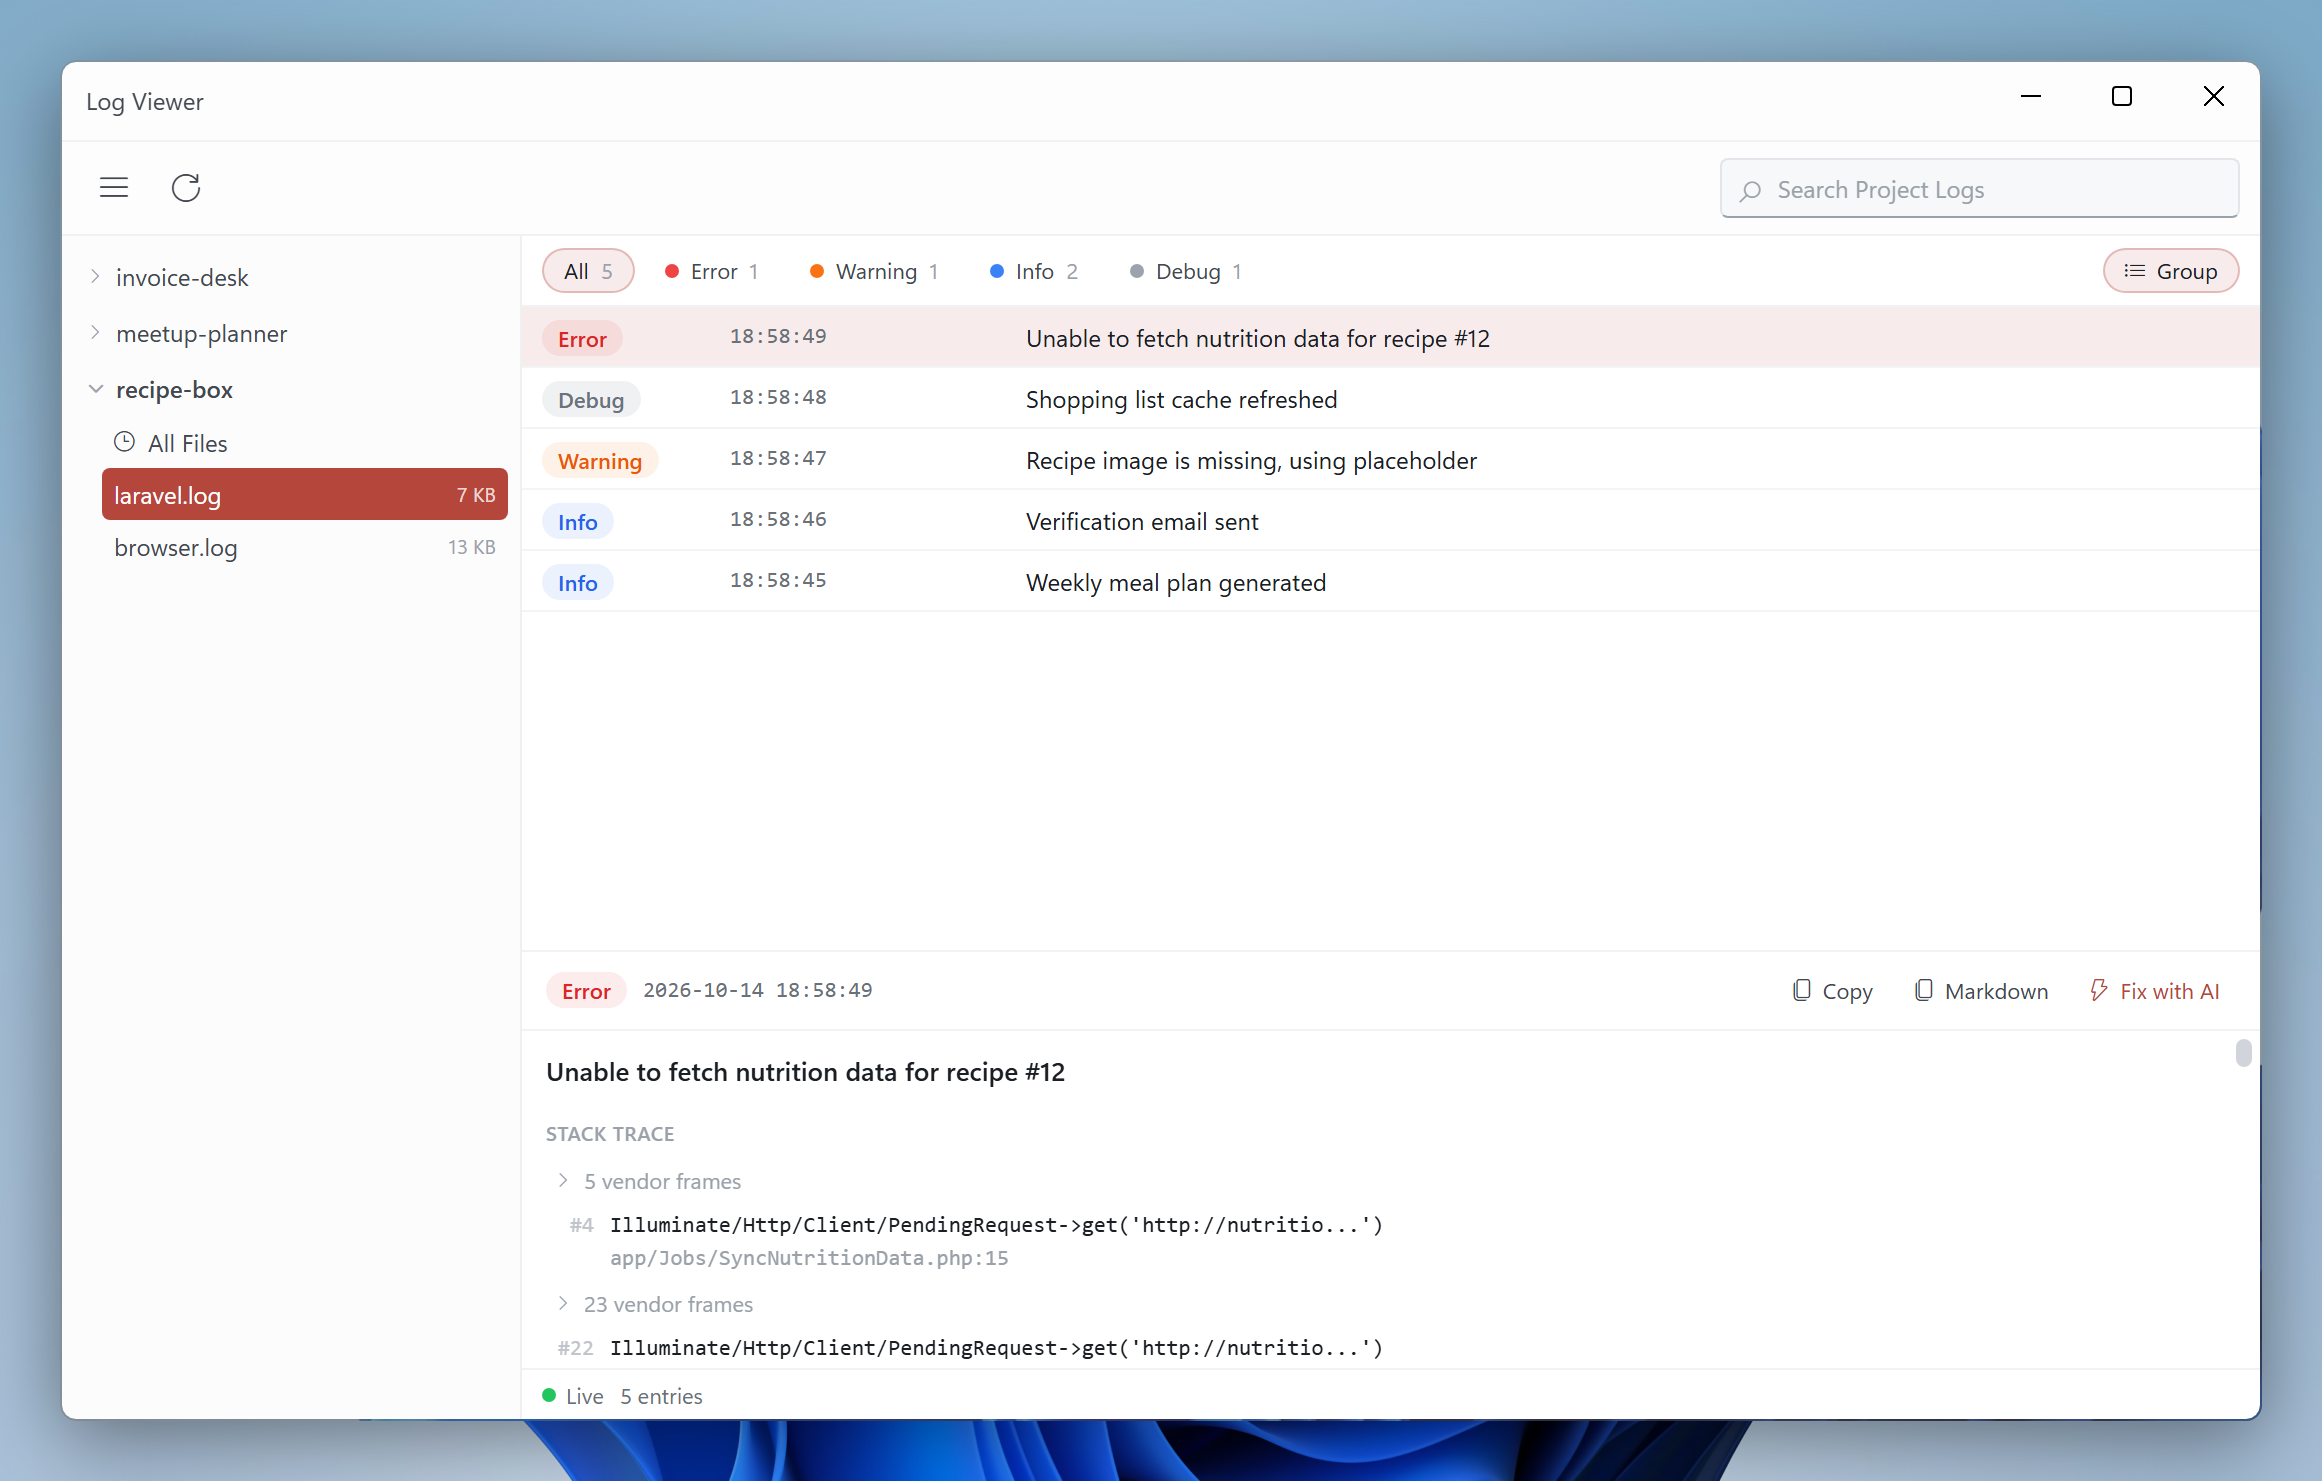Select Weekly meal plan generated entry
2322x1481 pixels.
click(1391, 582)
